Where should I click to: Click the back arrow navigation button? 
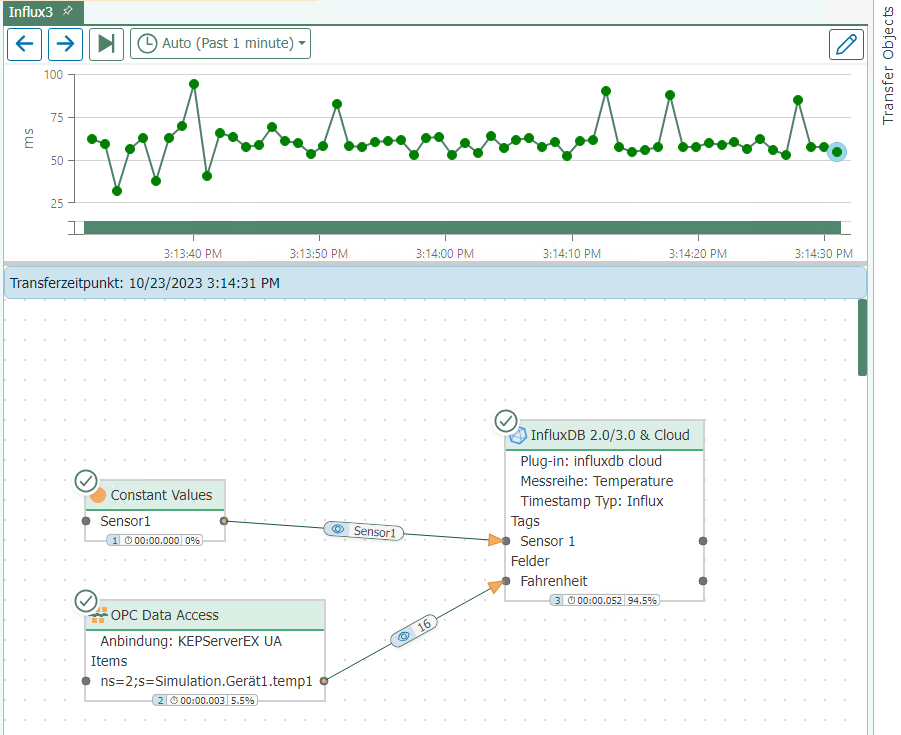pyautogui.click(x=25, y=43)
